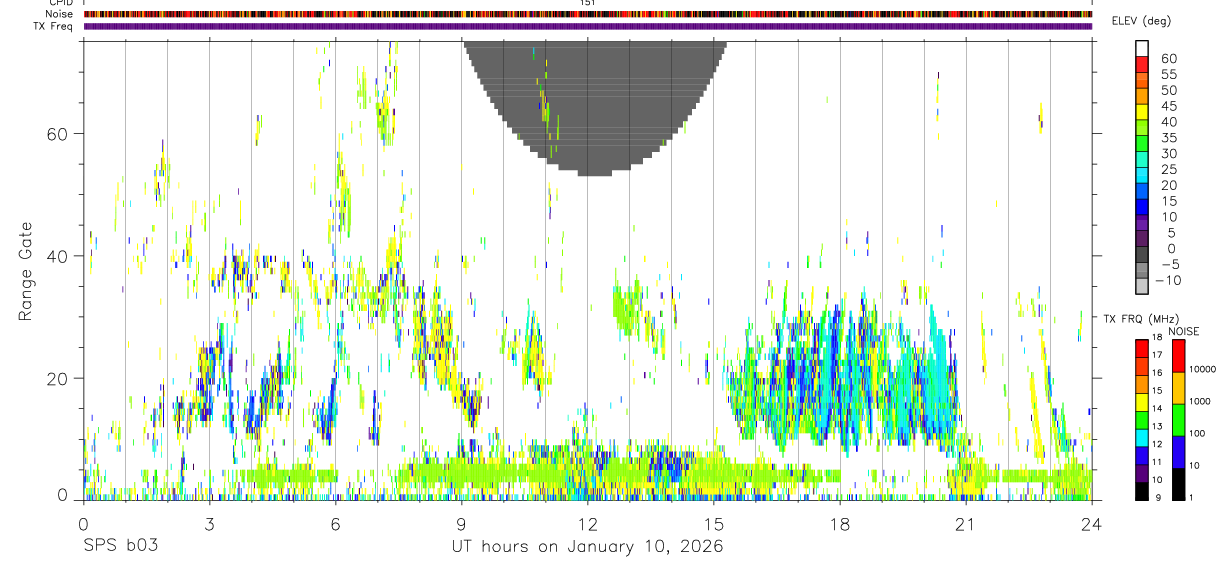This screenshot has height=567, width=1228.
Task: Click the x-axis tick label '12'
Action: point(587,523)
